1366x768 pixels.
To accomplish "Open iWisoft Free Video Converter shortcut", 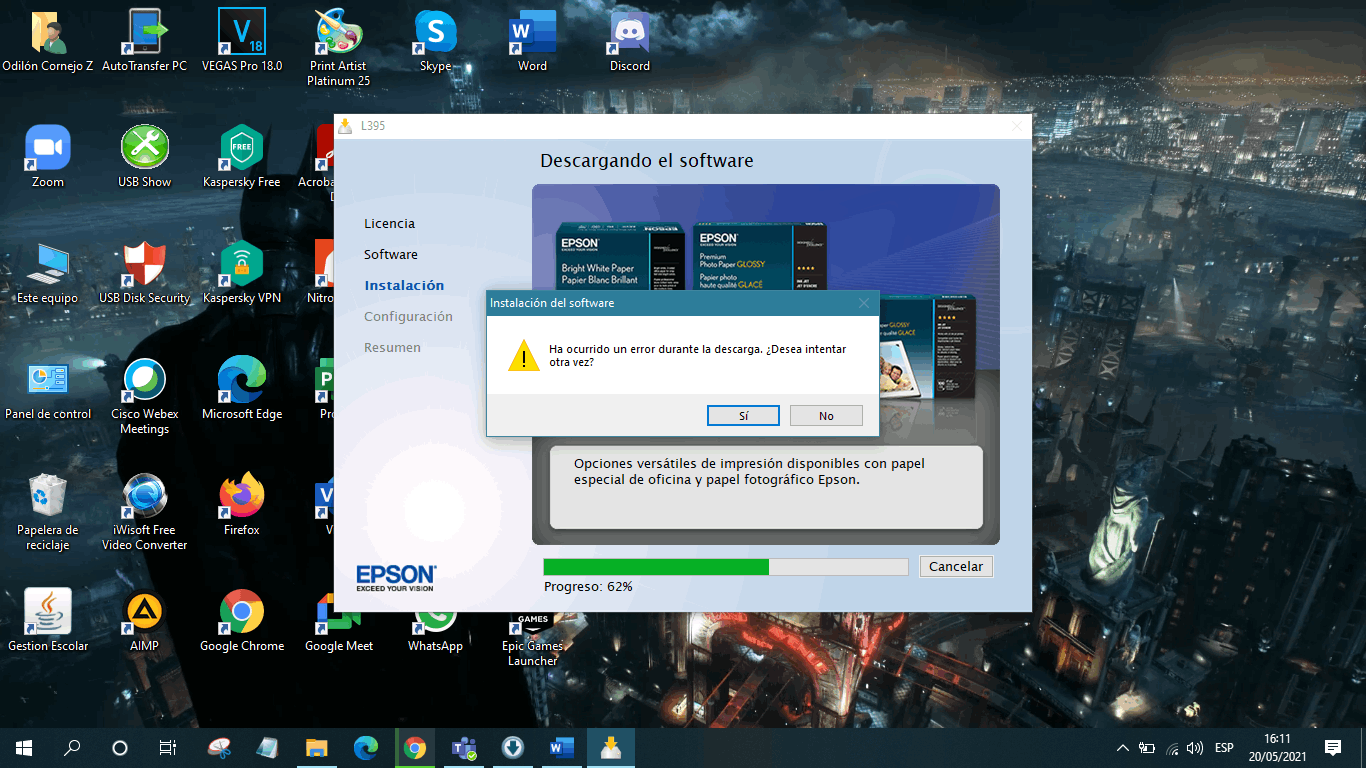I will (x=144, y=513).
